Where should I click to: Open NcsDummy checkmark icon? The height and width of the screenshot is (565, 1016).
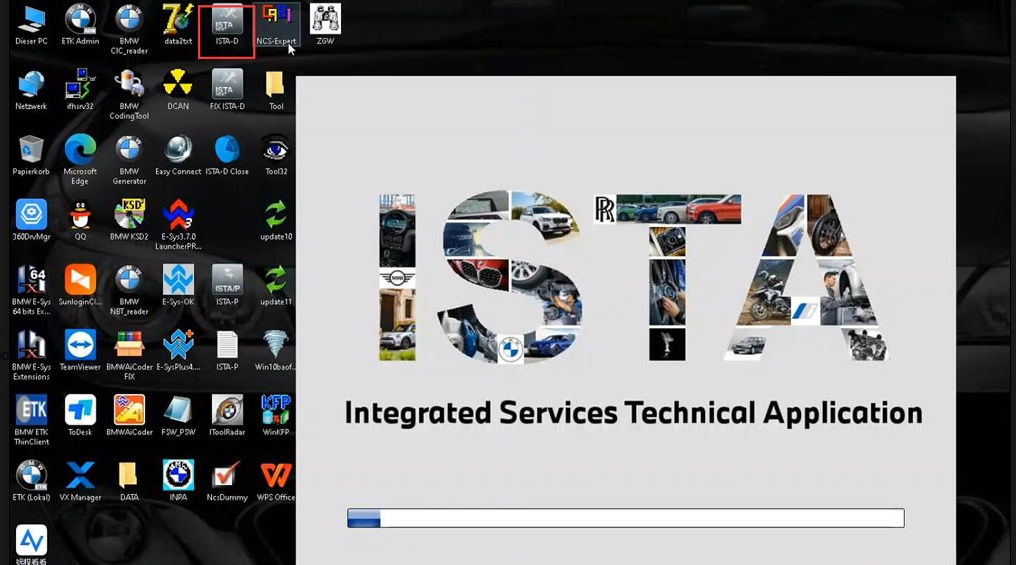(x=227, y=481)
